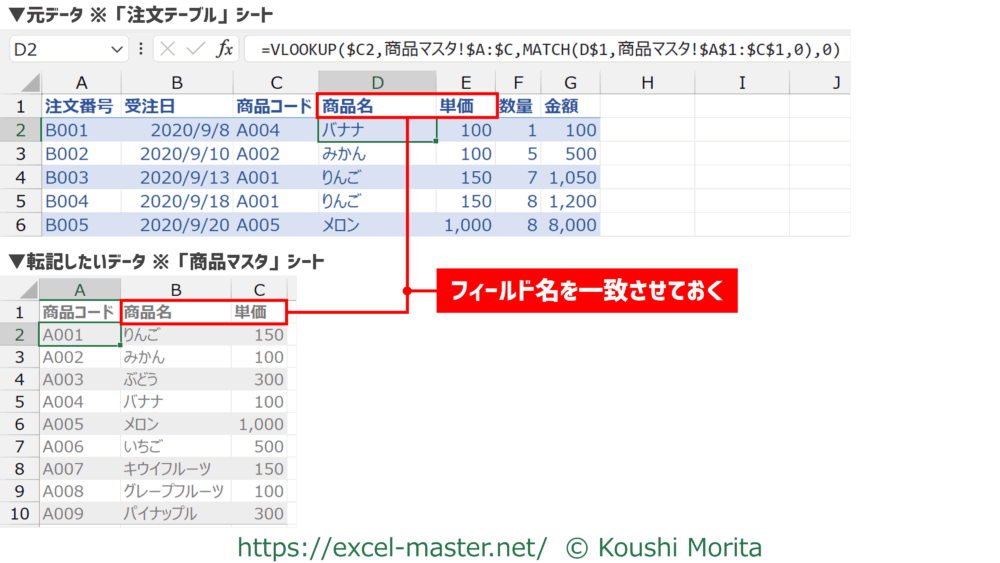Open the Name Box dropdown arrow
Screen dimensions: 1000x563
(118, 49)
